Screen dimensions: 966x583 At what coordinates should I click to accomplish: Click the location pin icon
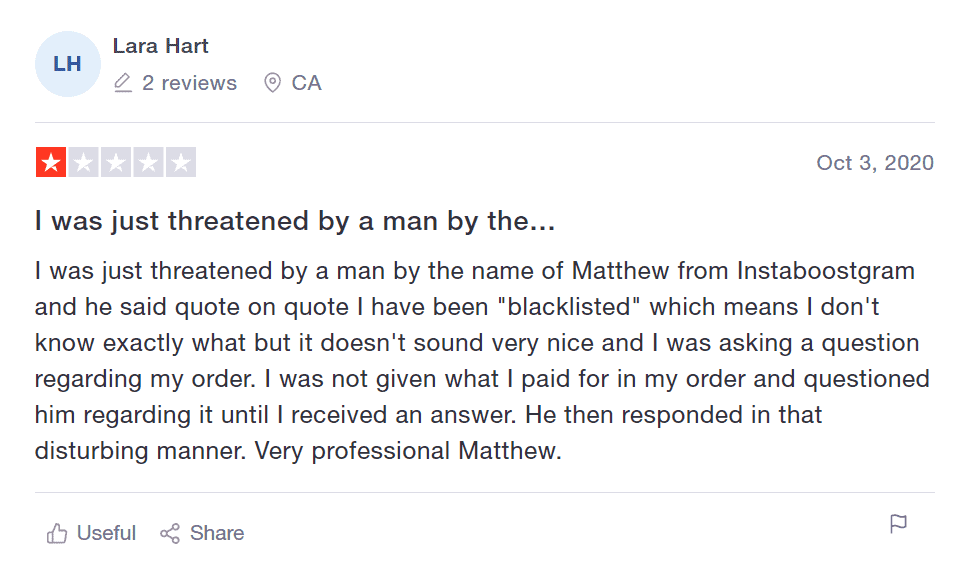[x=272, y=83]
